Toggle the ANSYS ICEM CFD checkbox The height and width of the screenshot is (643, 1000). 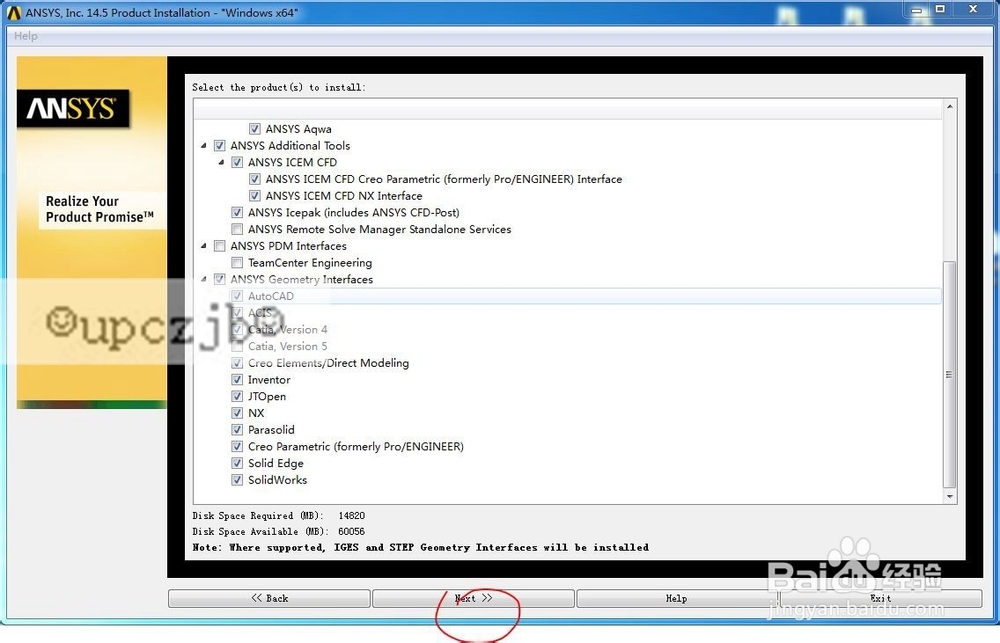point(237,162)
